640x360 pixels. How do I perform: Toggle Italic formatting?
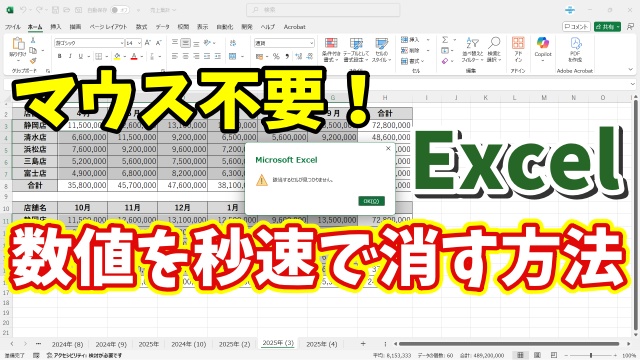(70, 56)
